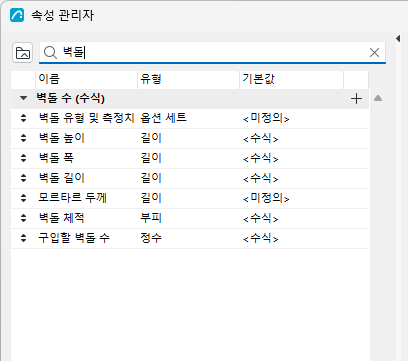Viewport: 408px width, 361px height.
Task: Sort by the 유형 column header
Action: point(189,79)
